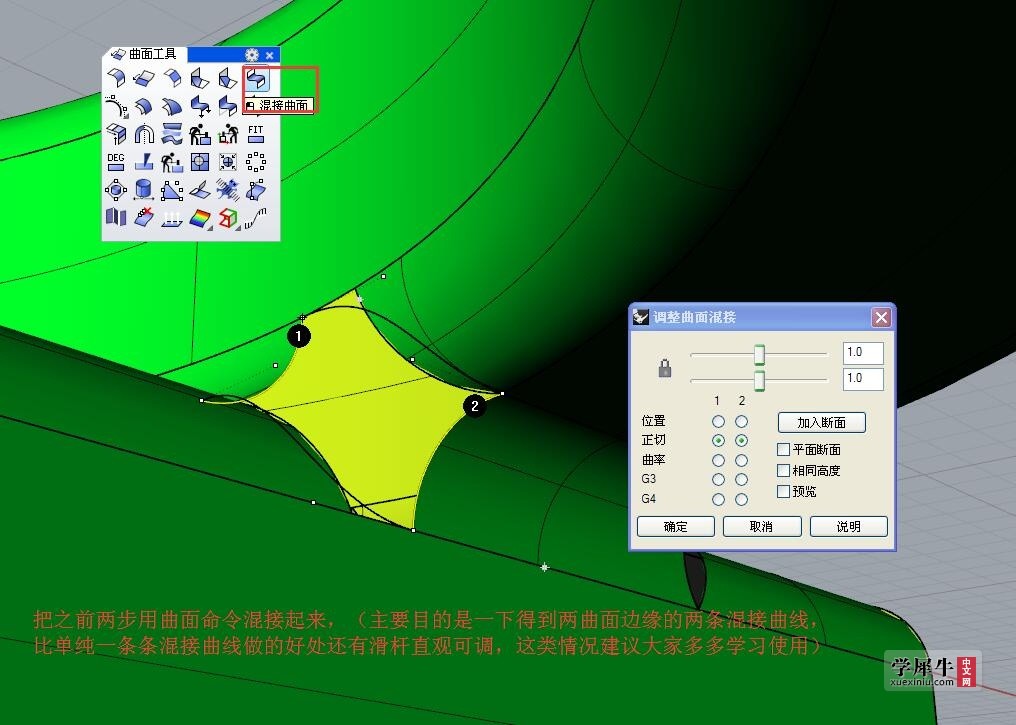Select the Offset Surface tool icon
Screen dimensions: 1016x725
[x=144, y=106]
